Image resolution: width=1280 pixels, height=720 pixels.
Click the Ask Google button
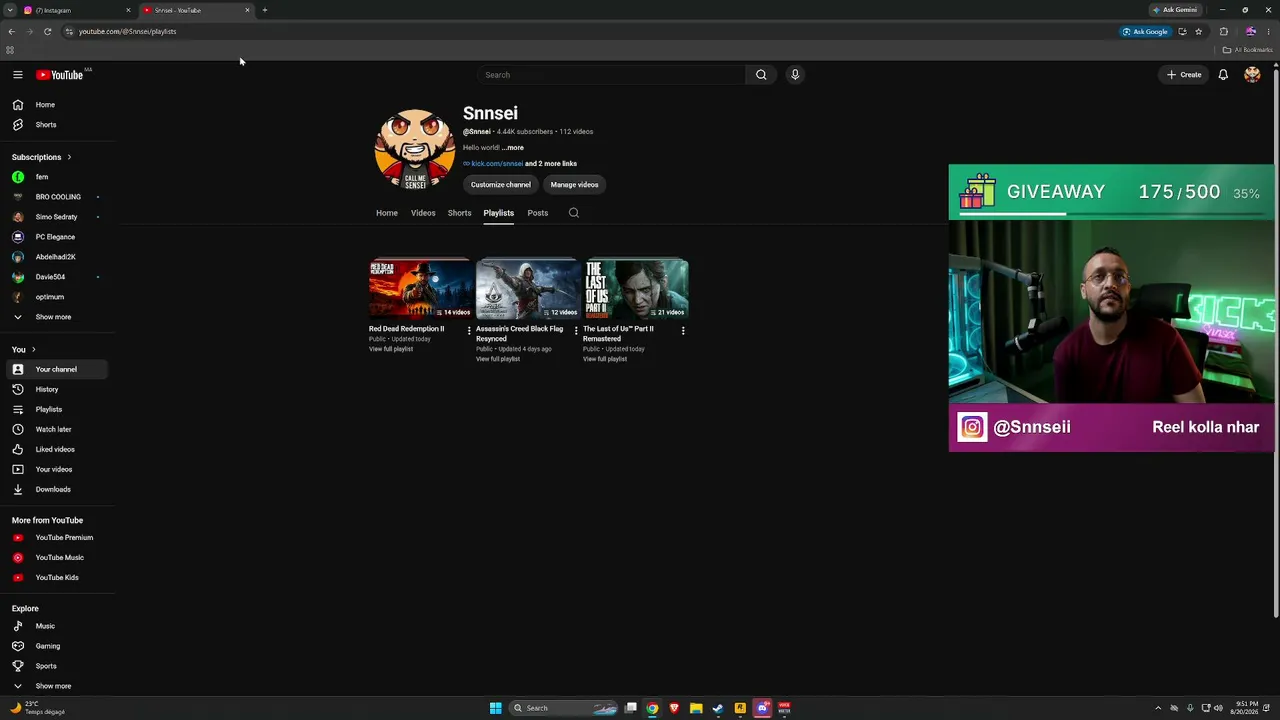1144,32
